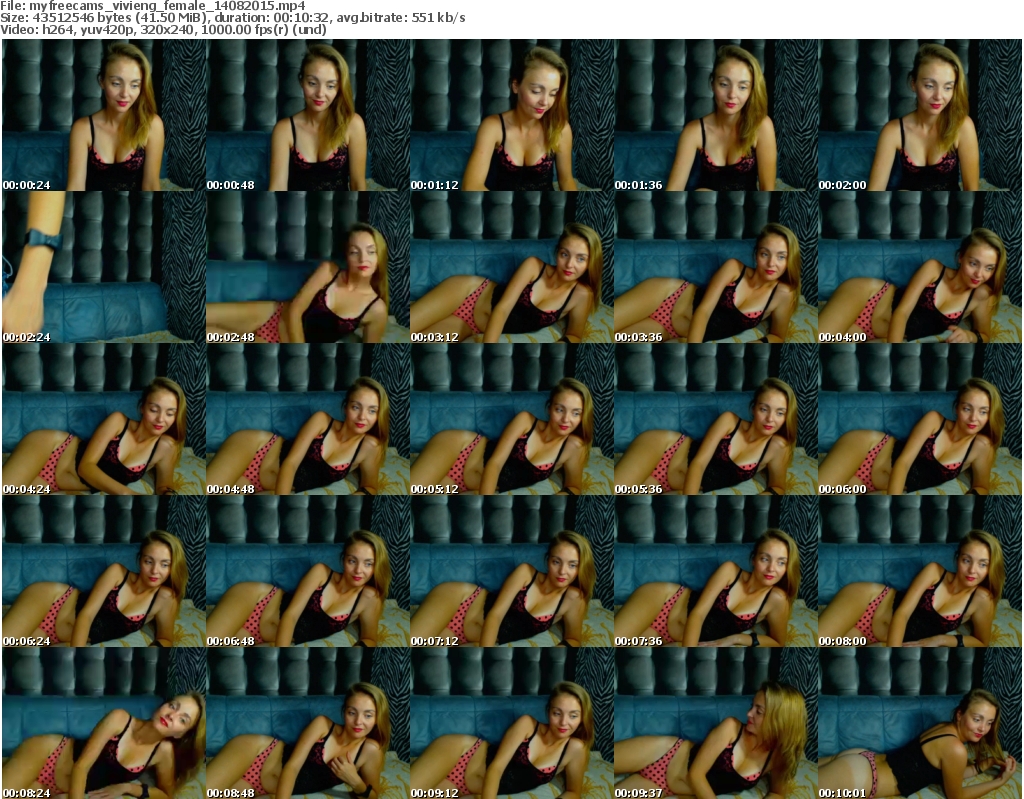Select the thumbnail stamped 00:06:48

pos(308,571)
